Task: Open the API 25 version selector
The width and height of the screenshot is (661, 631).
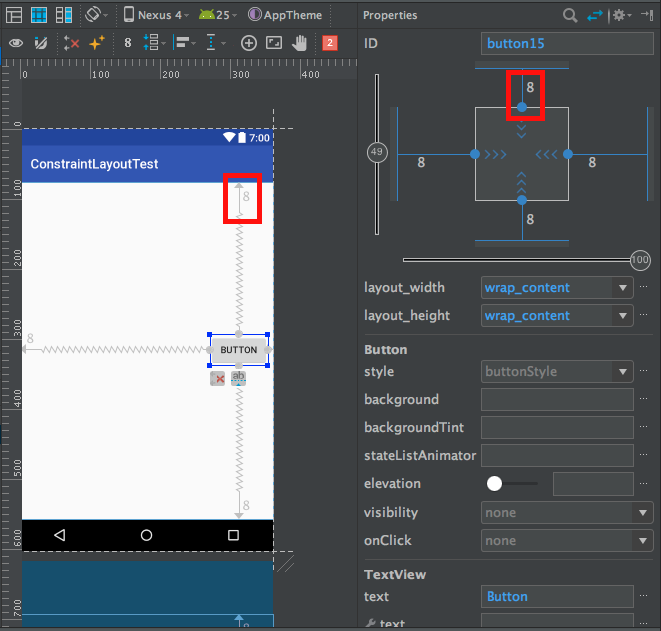Action: tap(218, 15)
